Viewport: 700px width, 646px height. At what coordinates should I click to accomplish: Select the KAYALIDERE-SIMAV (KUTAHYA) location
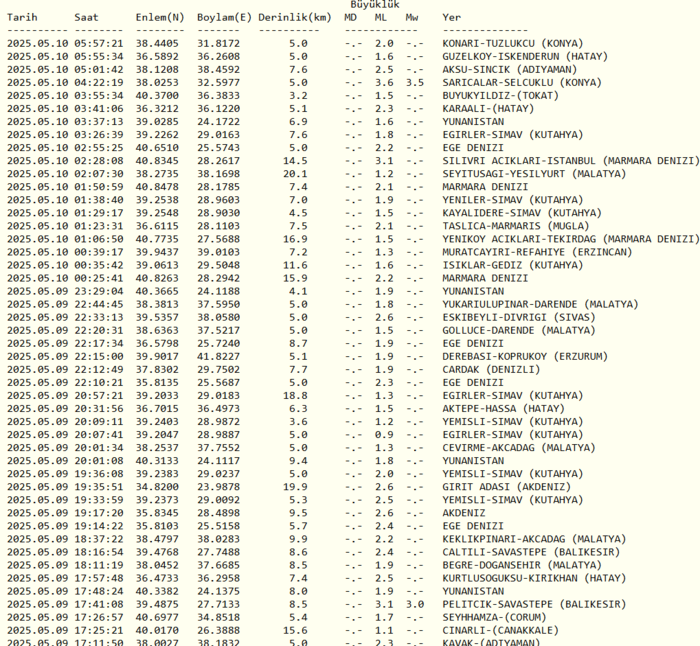pos(522,213)
